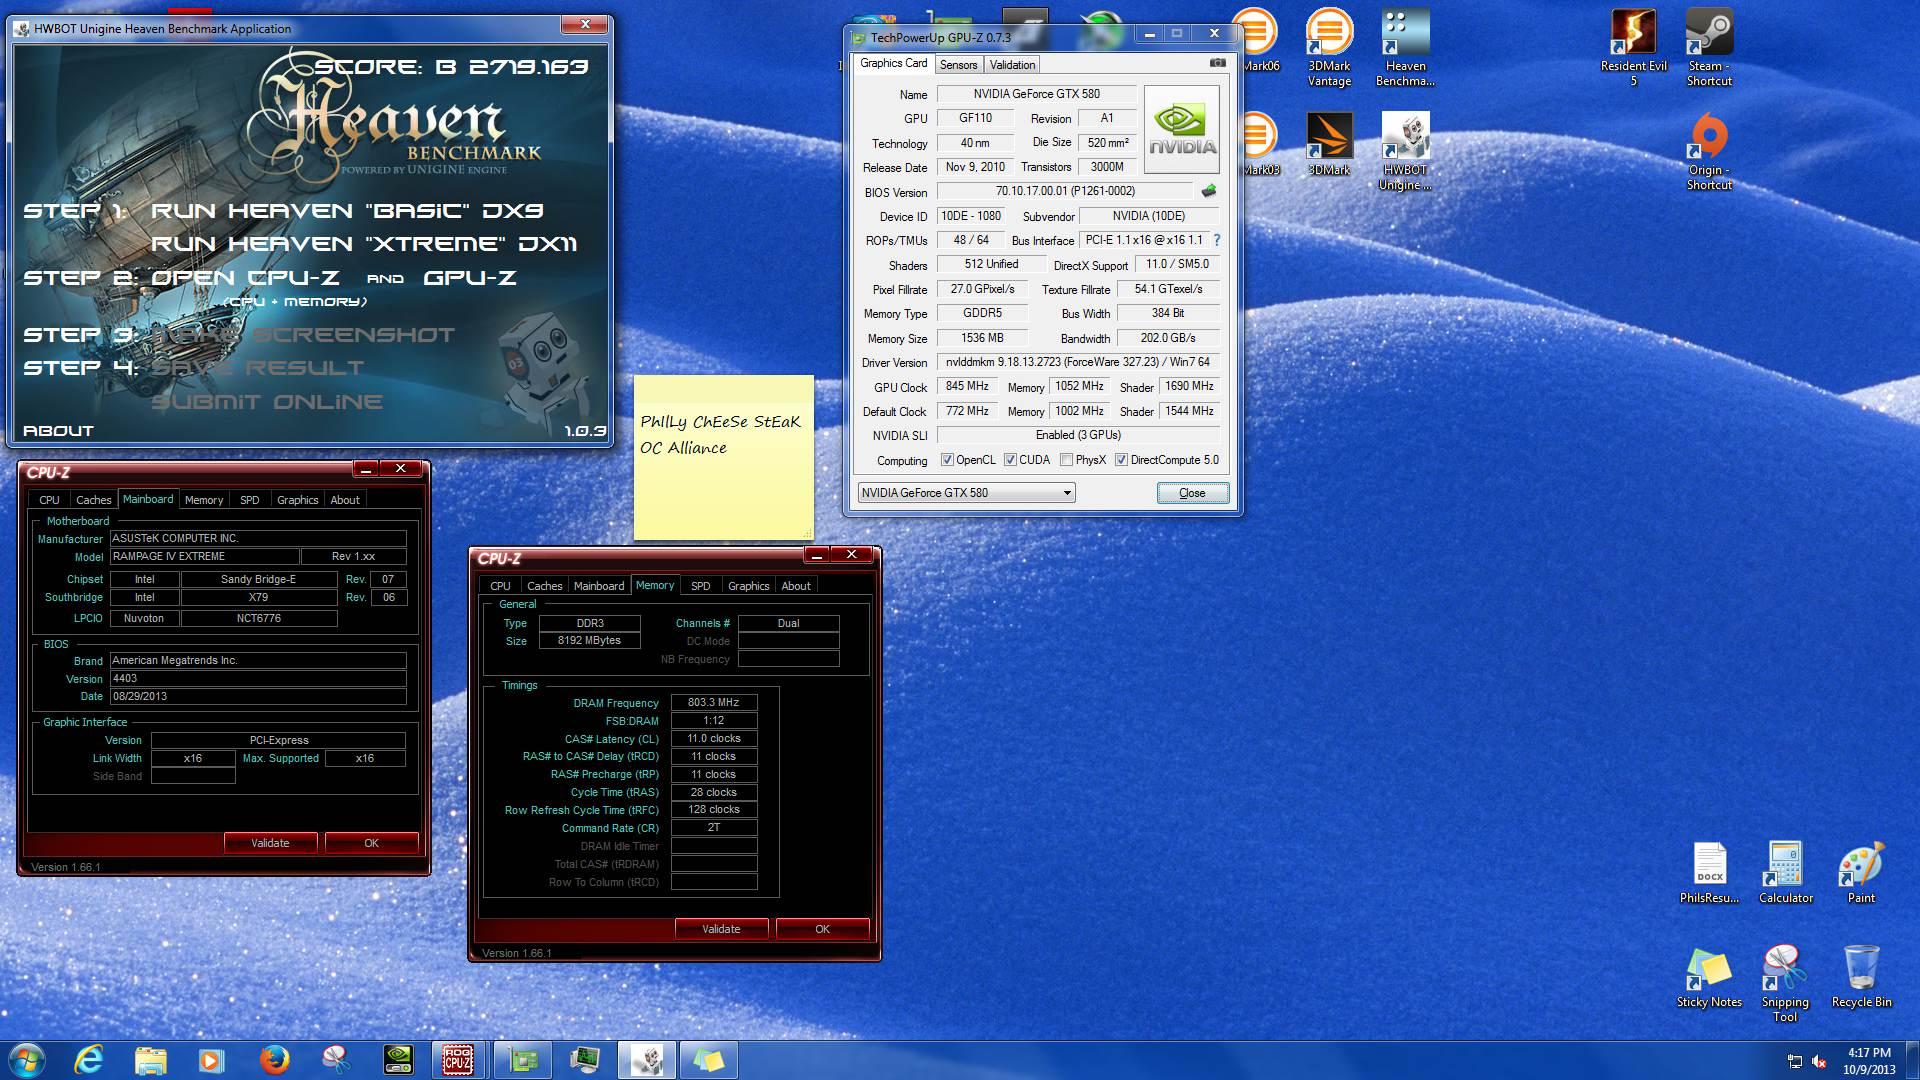Screen dimensions: 1920x1080
Task: Open the Steam shortcut on the desktop
Action: (x=1709, y=48)
